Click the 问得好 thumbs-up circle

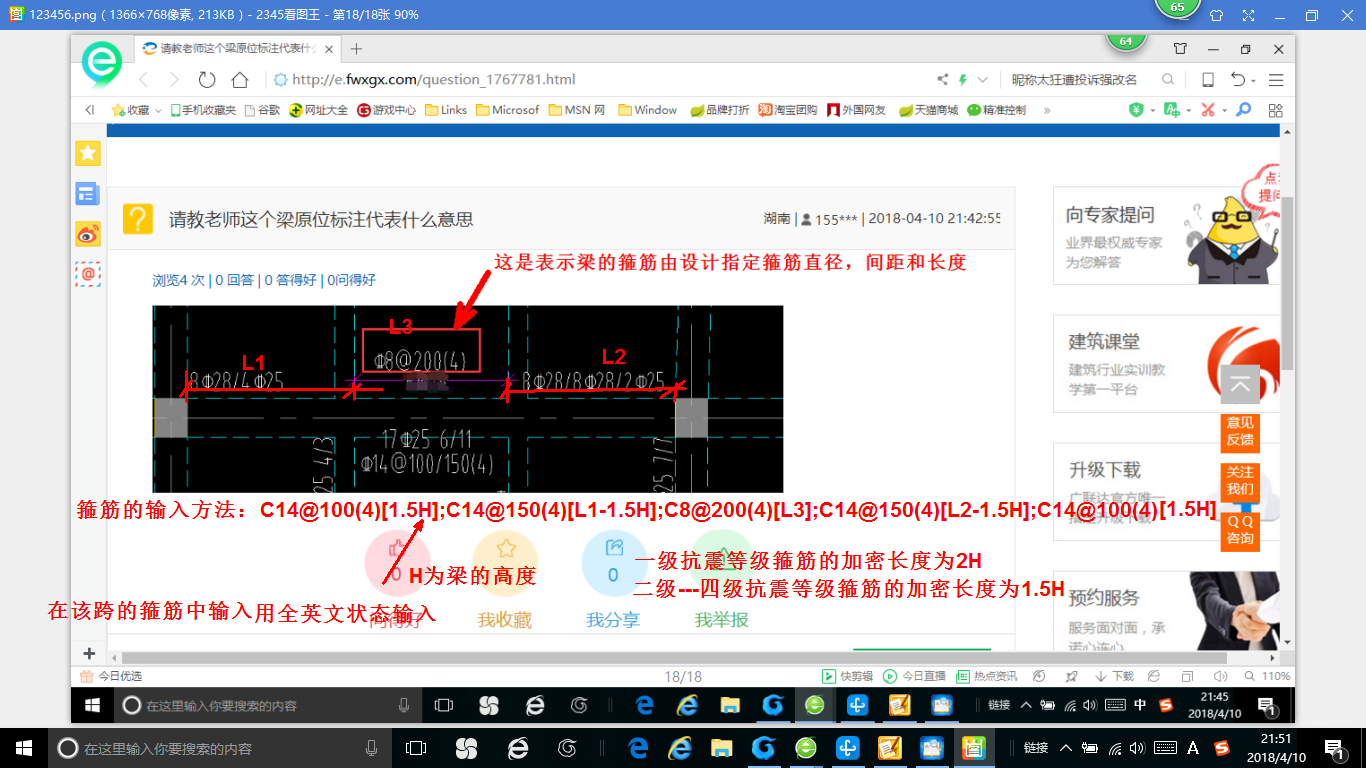click(396, 563)
